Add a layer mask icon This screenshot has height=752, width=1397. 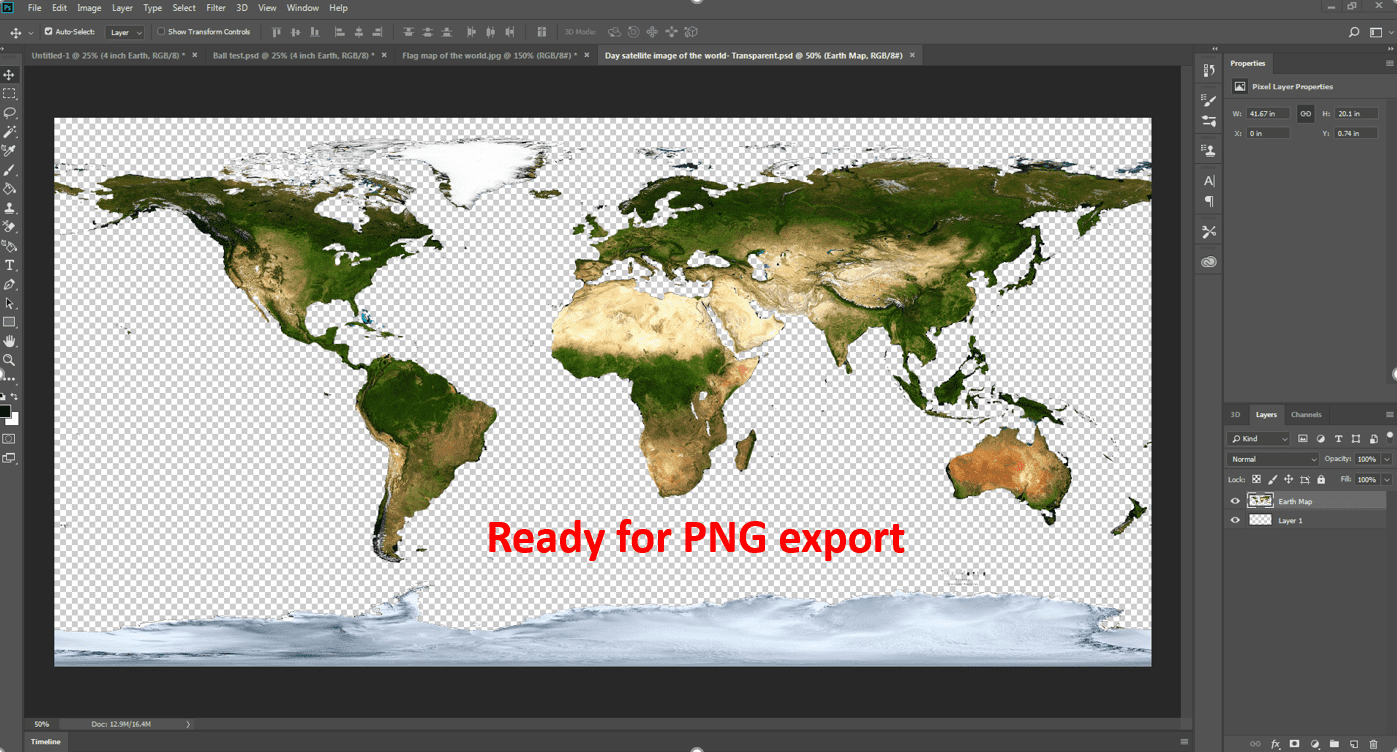tap(1294, 744)
